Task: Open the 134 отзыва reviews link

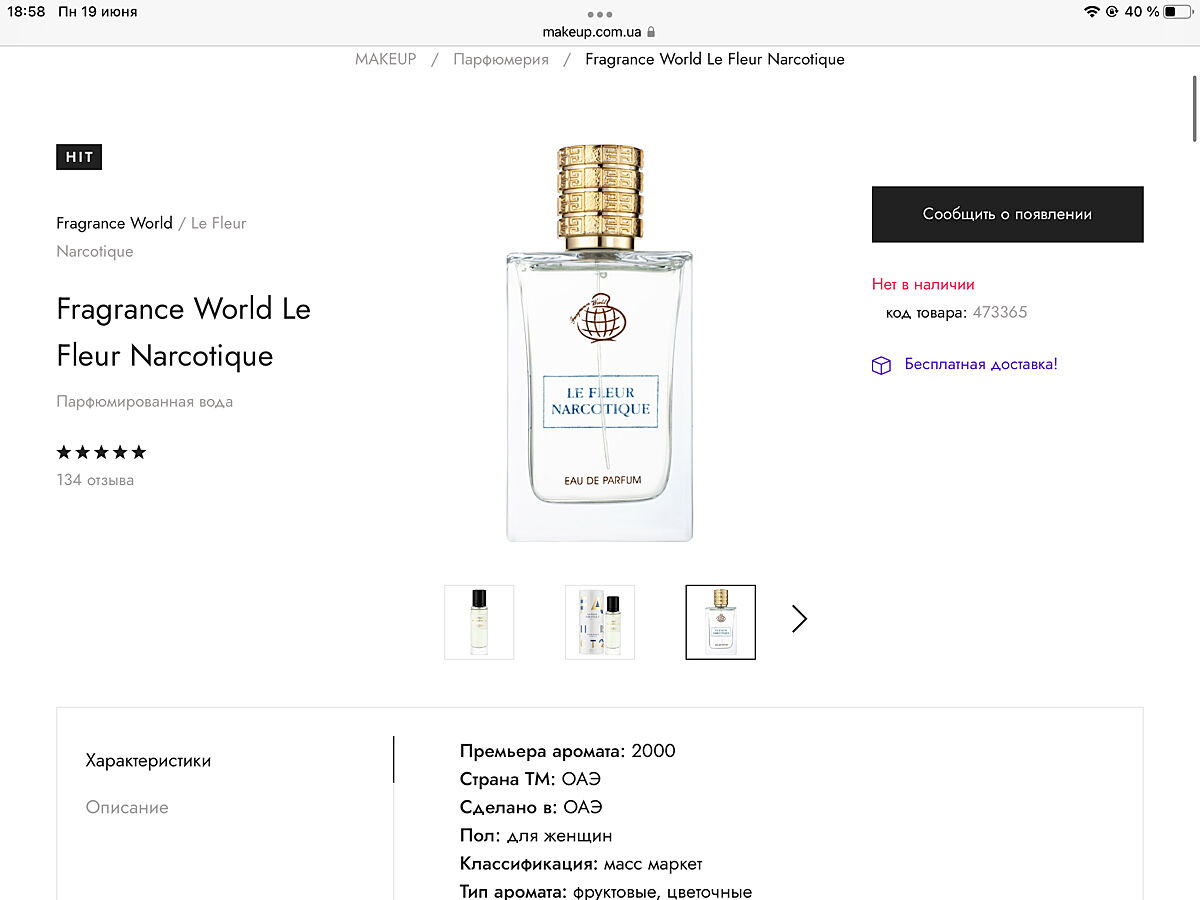Action: (x=95, y=480)
